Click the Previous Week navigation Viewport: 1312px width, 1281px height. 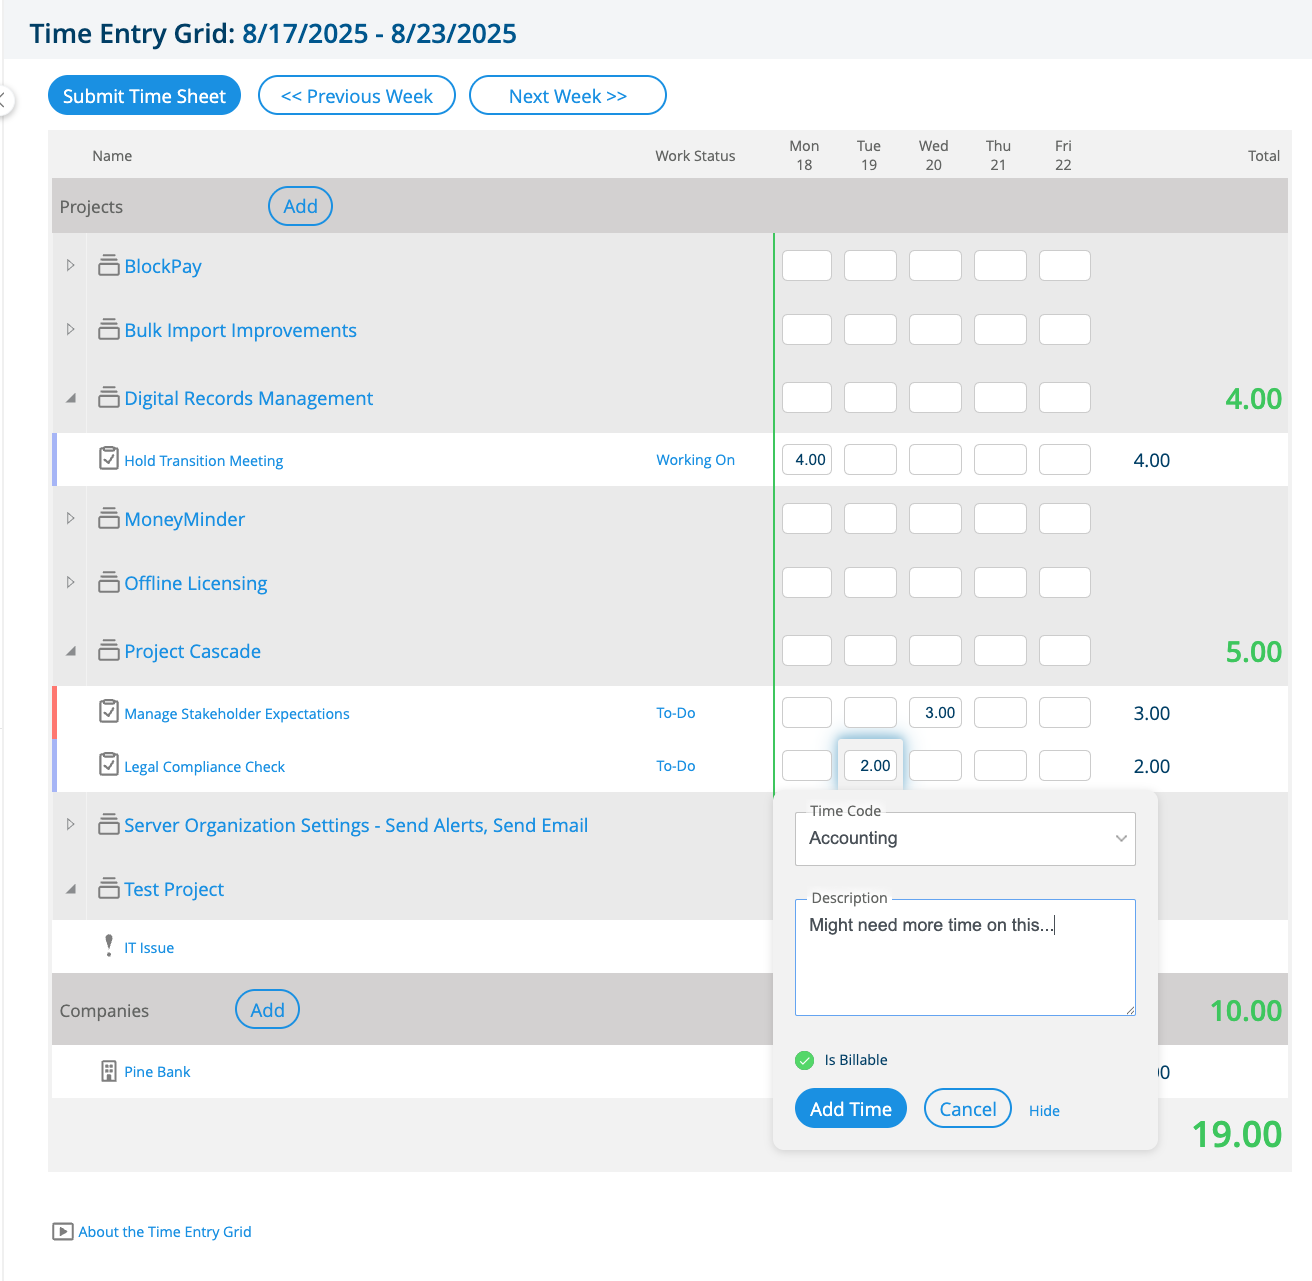tap(356, 95)
